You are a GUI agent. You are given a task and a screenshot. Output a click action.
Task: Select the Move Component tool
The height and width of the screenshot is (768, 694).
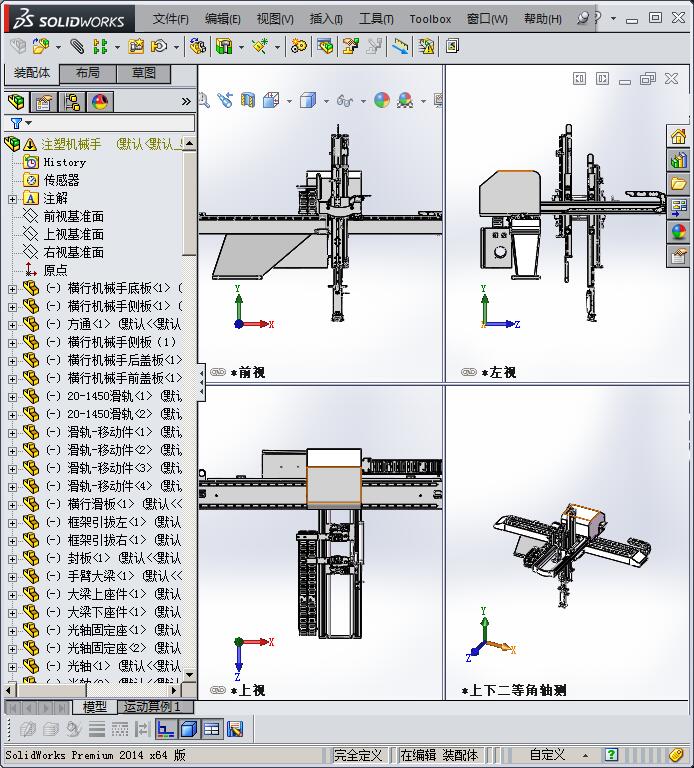coord(159,47)
